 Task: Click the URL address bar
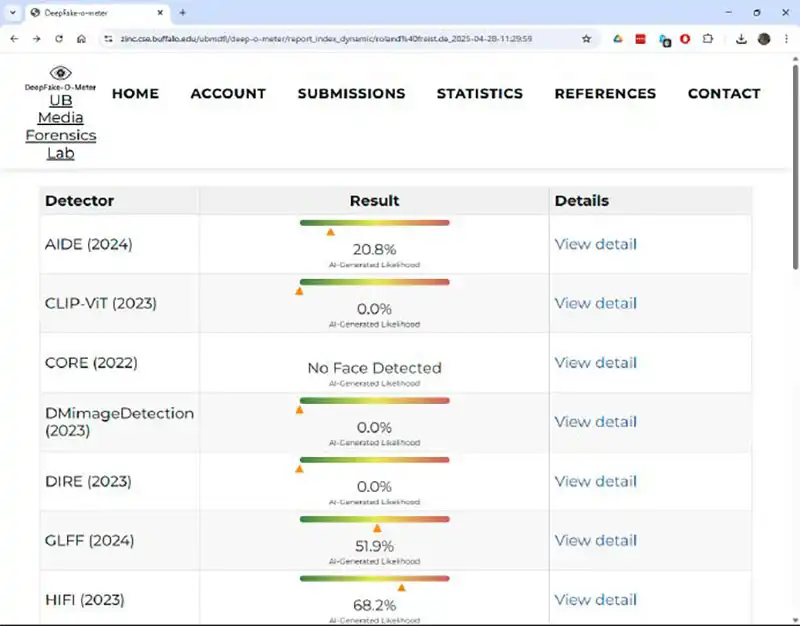340,39
